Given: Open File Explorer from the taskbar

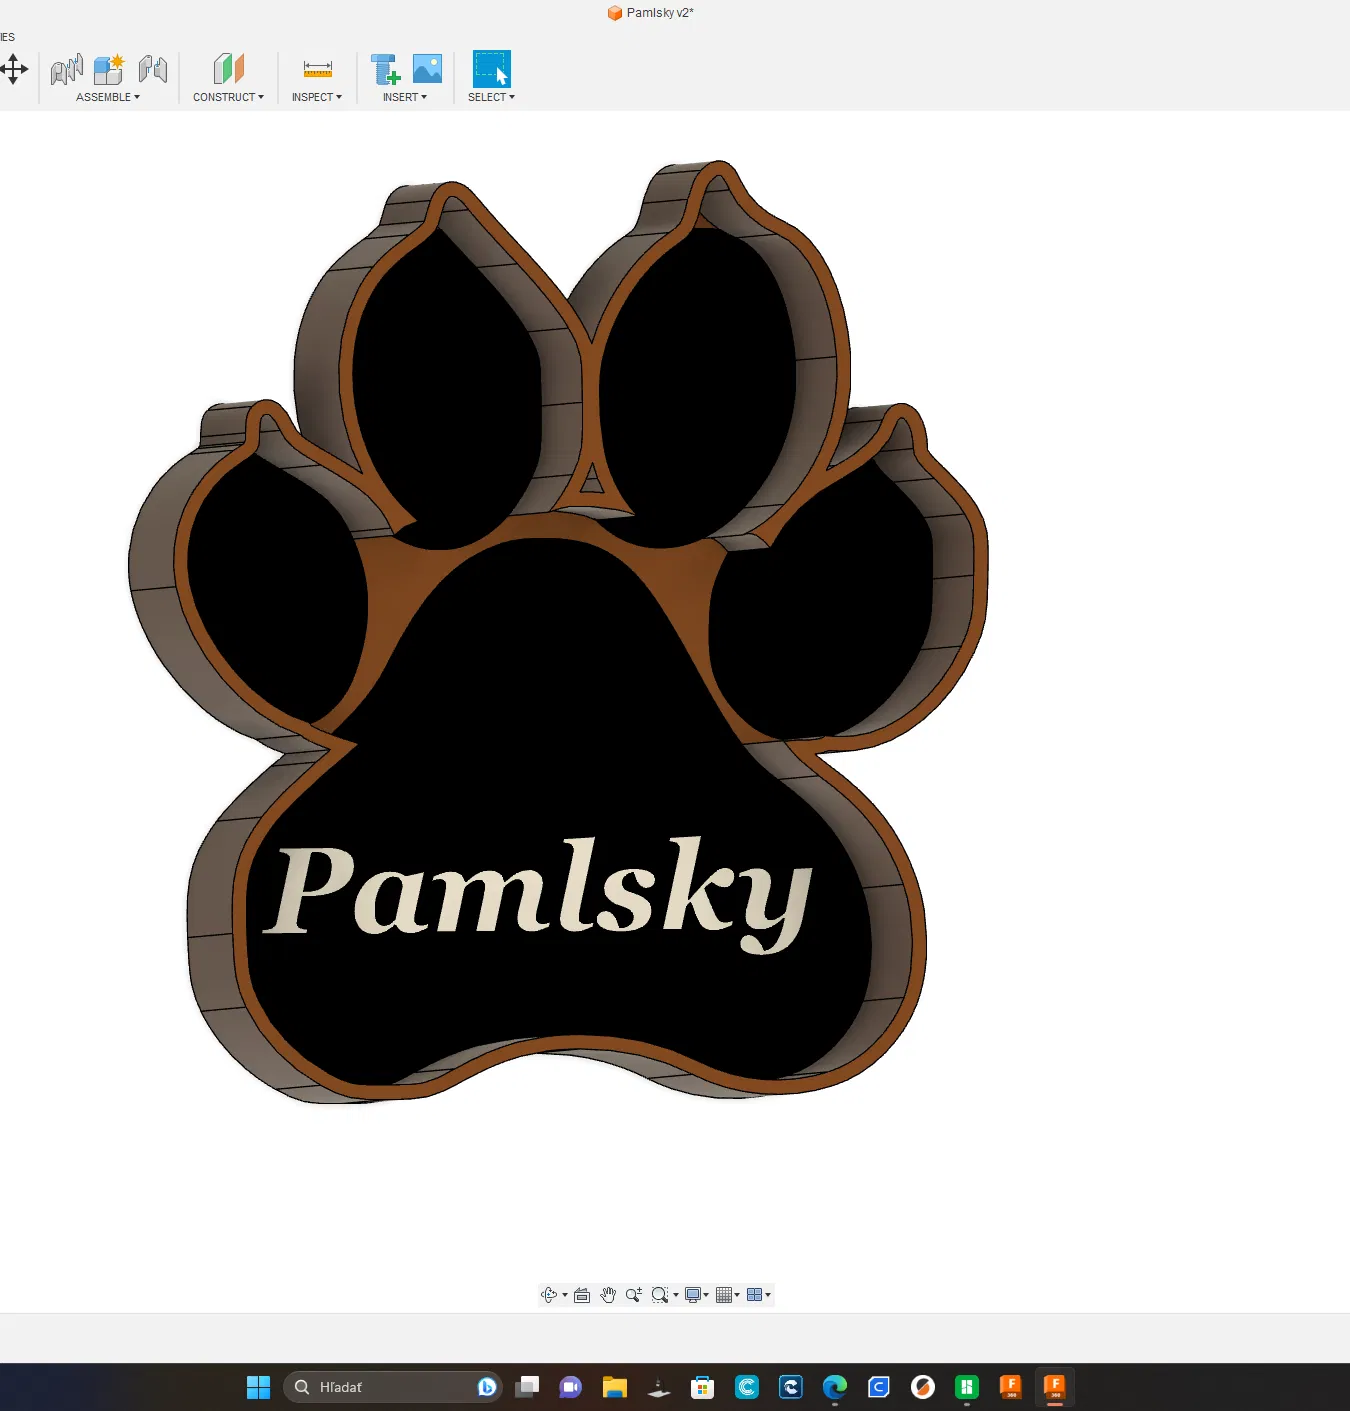Looking at the screenshot, I should pyautogui.click(x=615, y=1387).
